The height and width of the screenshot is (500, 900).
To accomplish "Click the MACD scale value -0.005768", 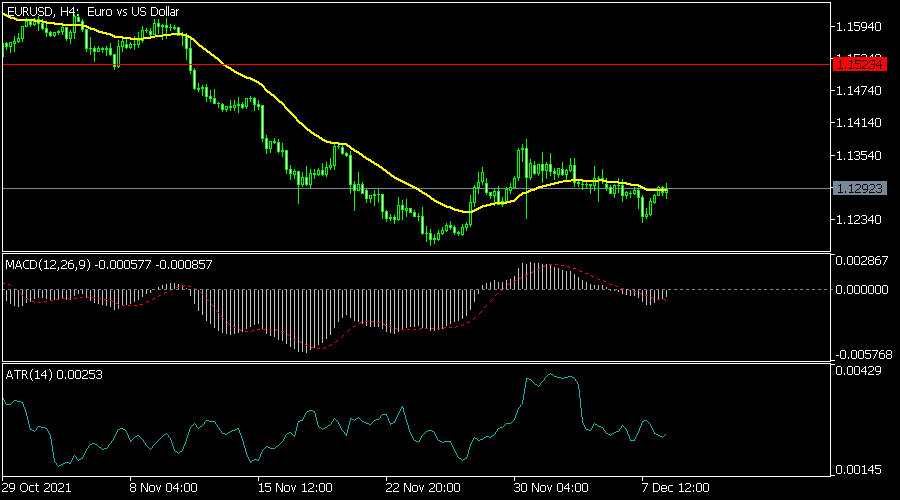I will tap(863, 354).
